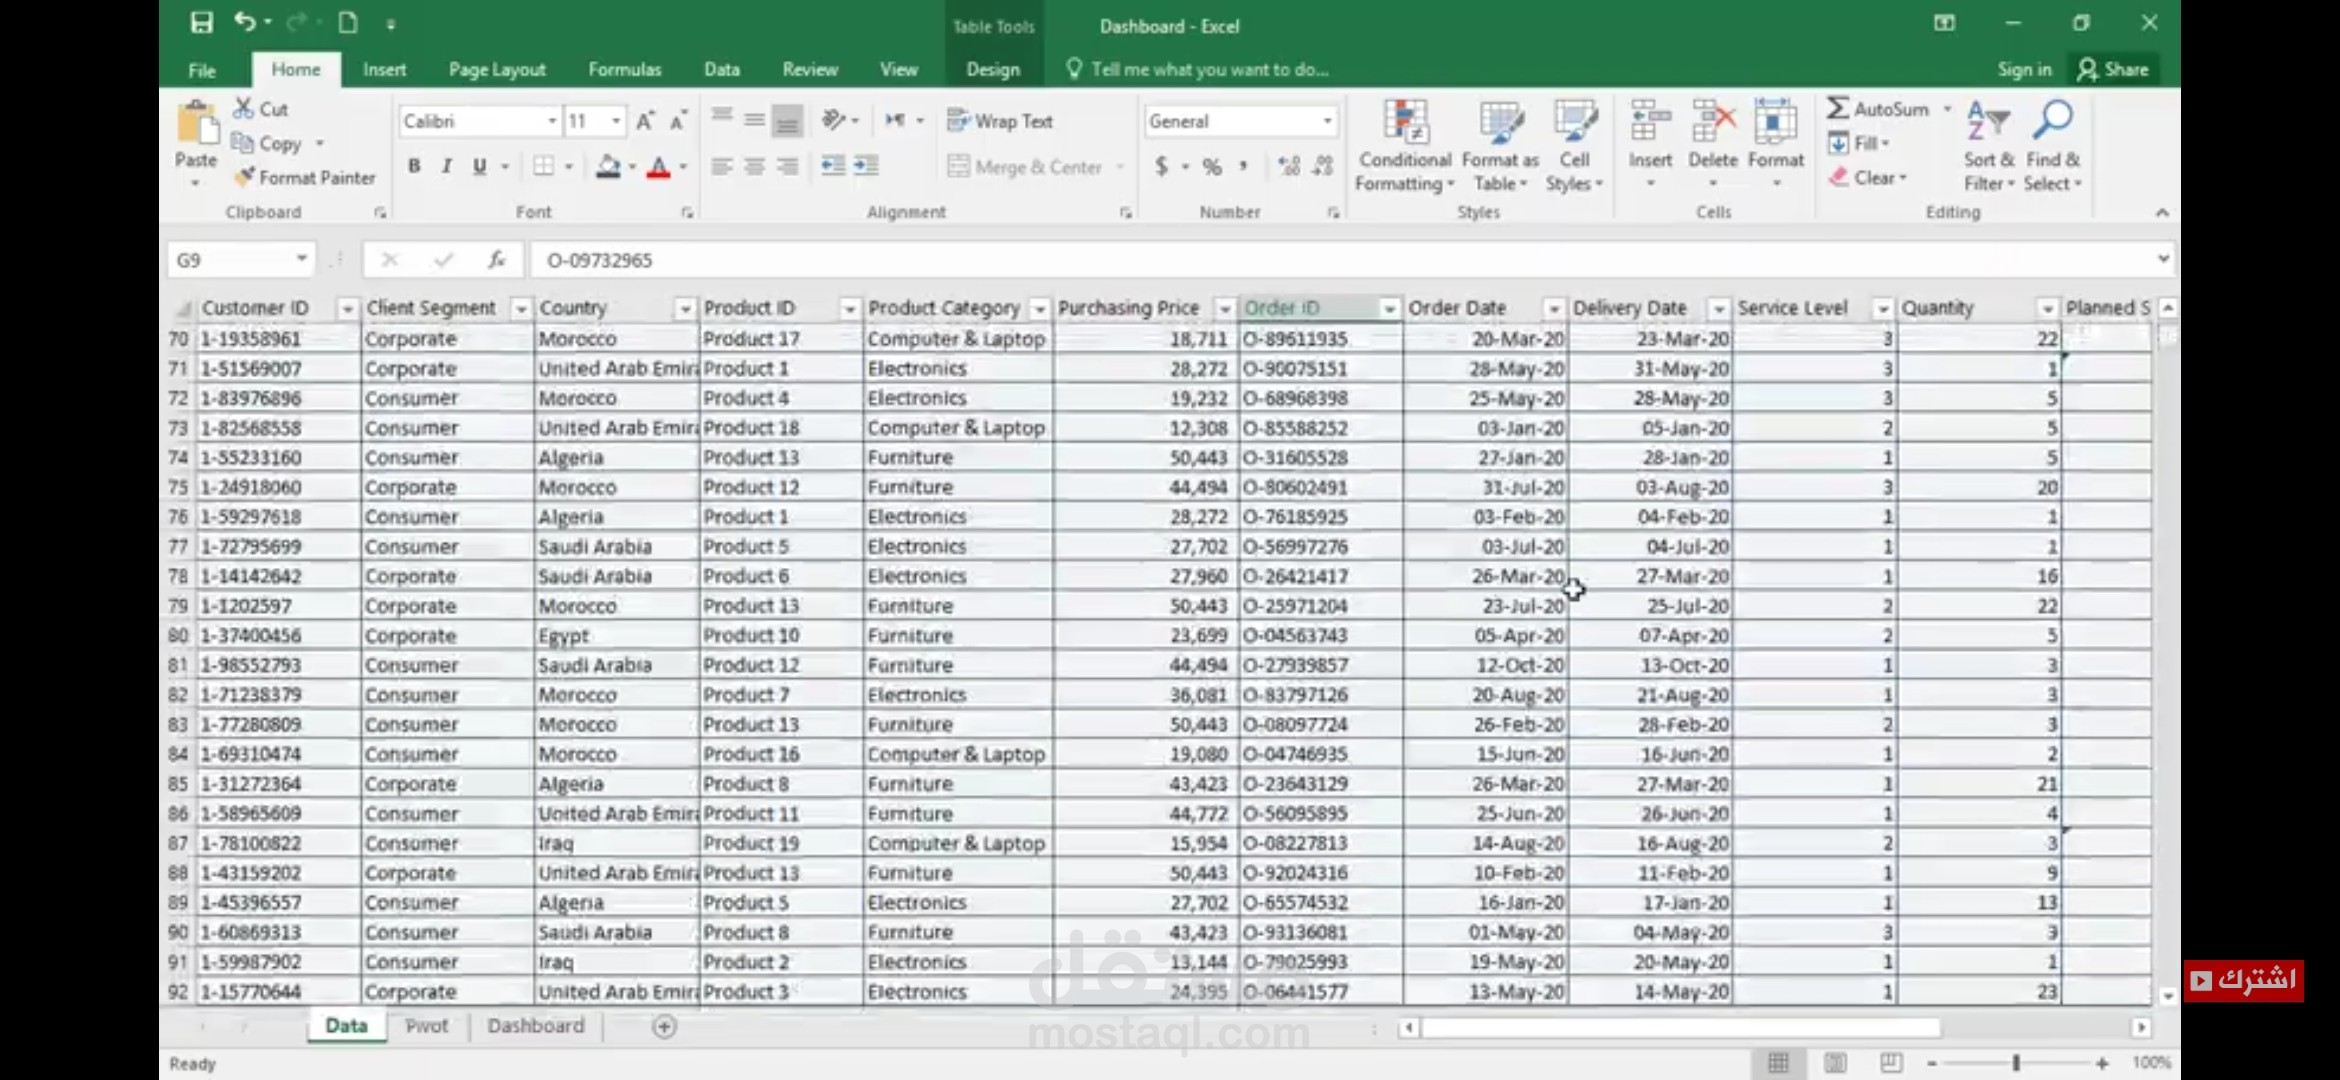The height and width of the screenshot is (1080, 2340).
Task: Open the Country column filter dropdown
Action: pos(684,309)
